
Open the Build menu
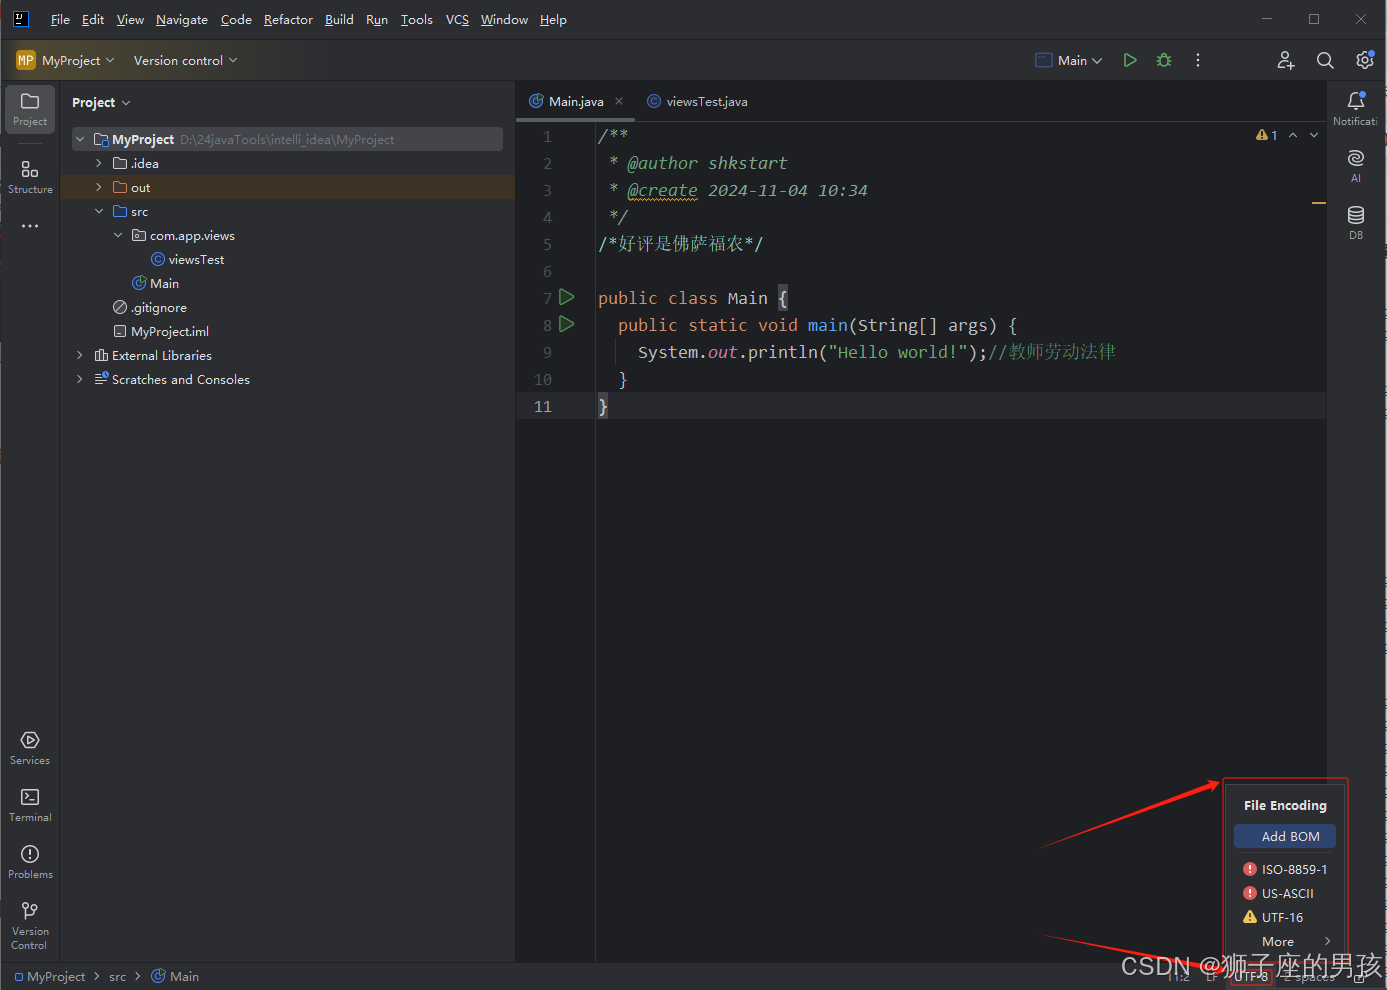339,19
